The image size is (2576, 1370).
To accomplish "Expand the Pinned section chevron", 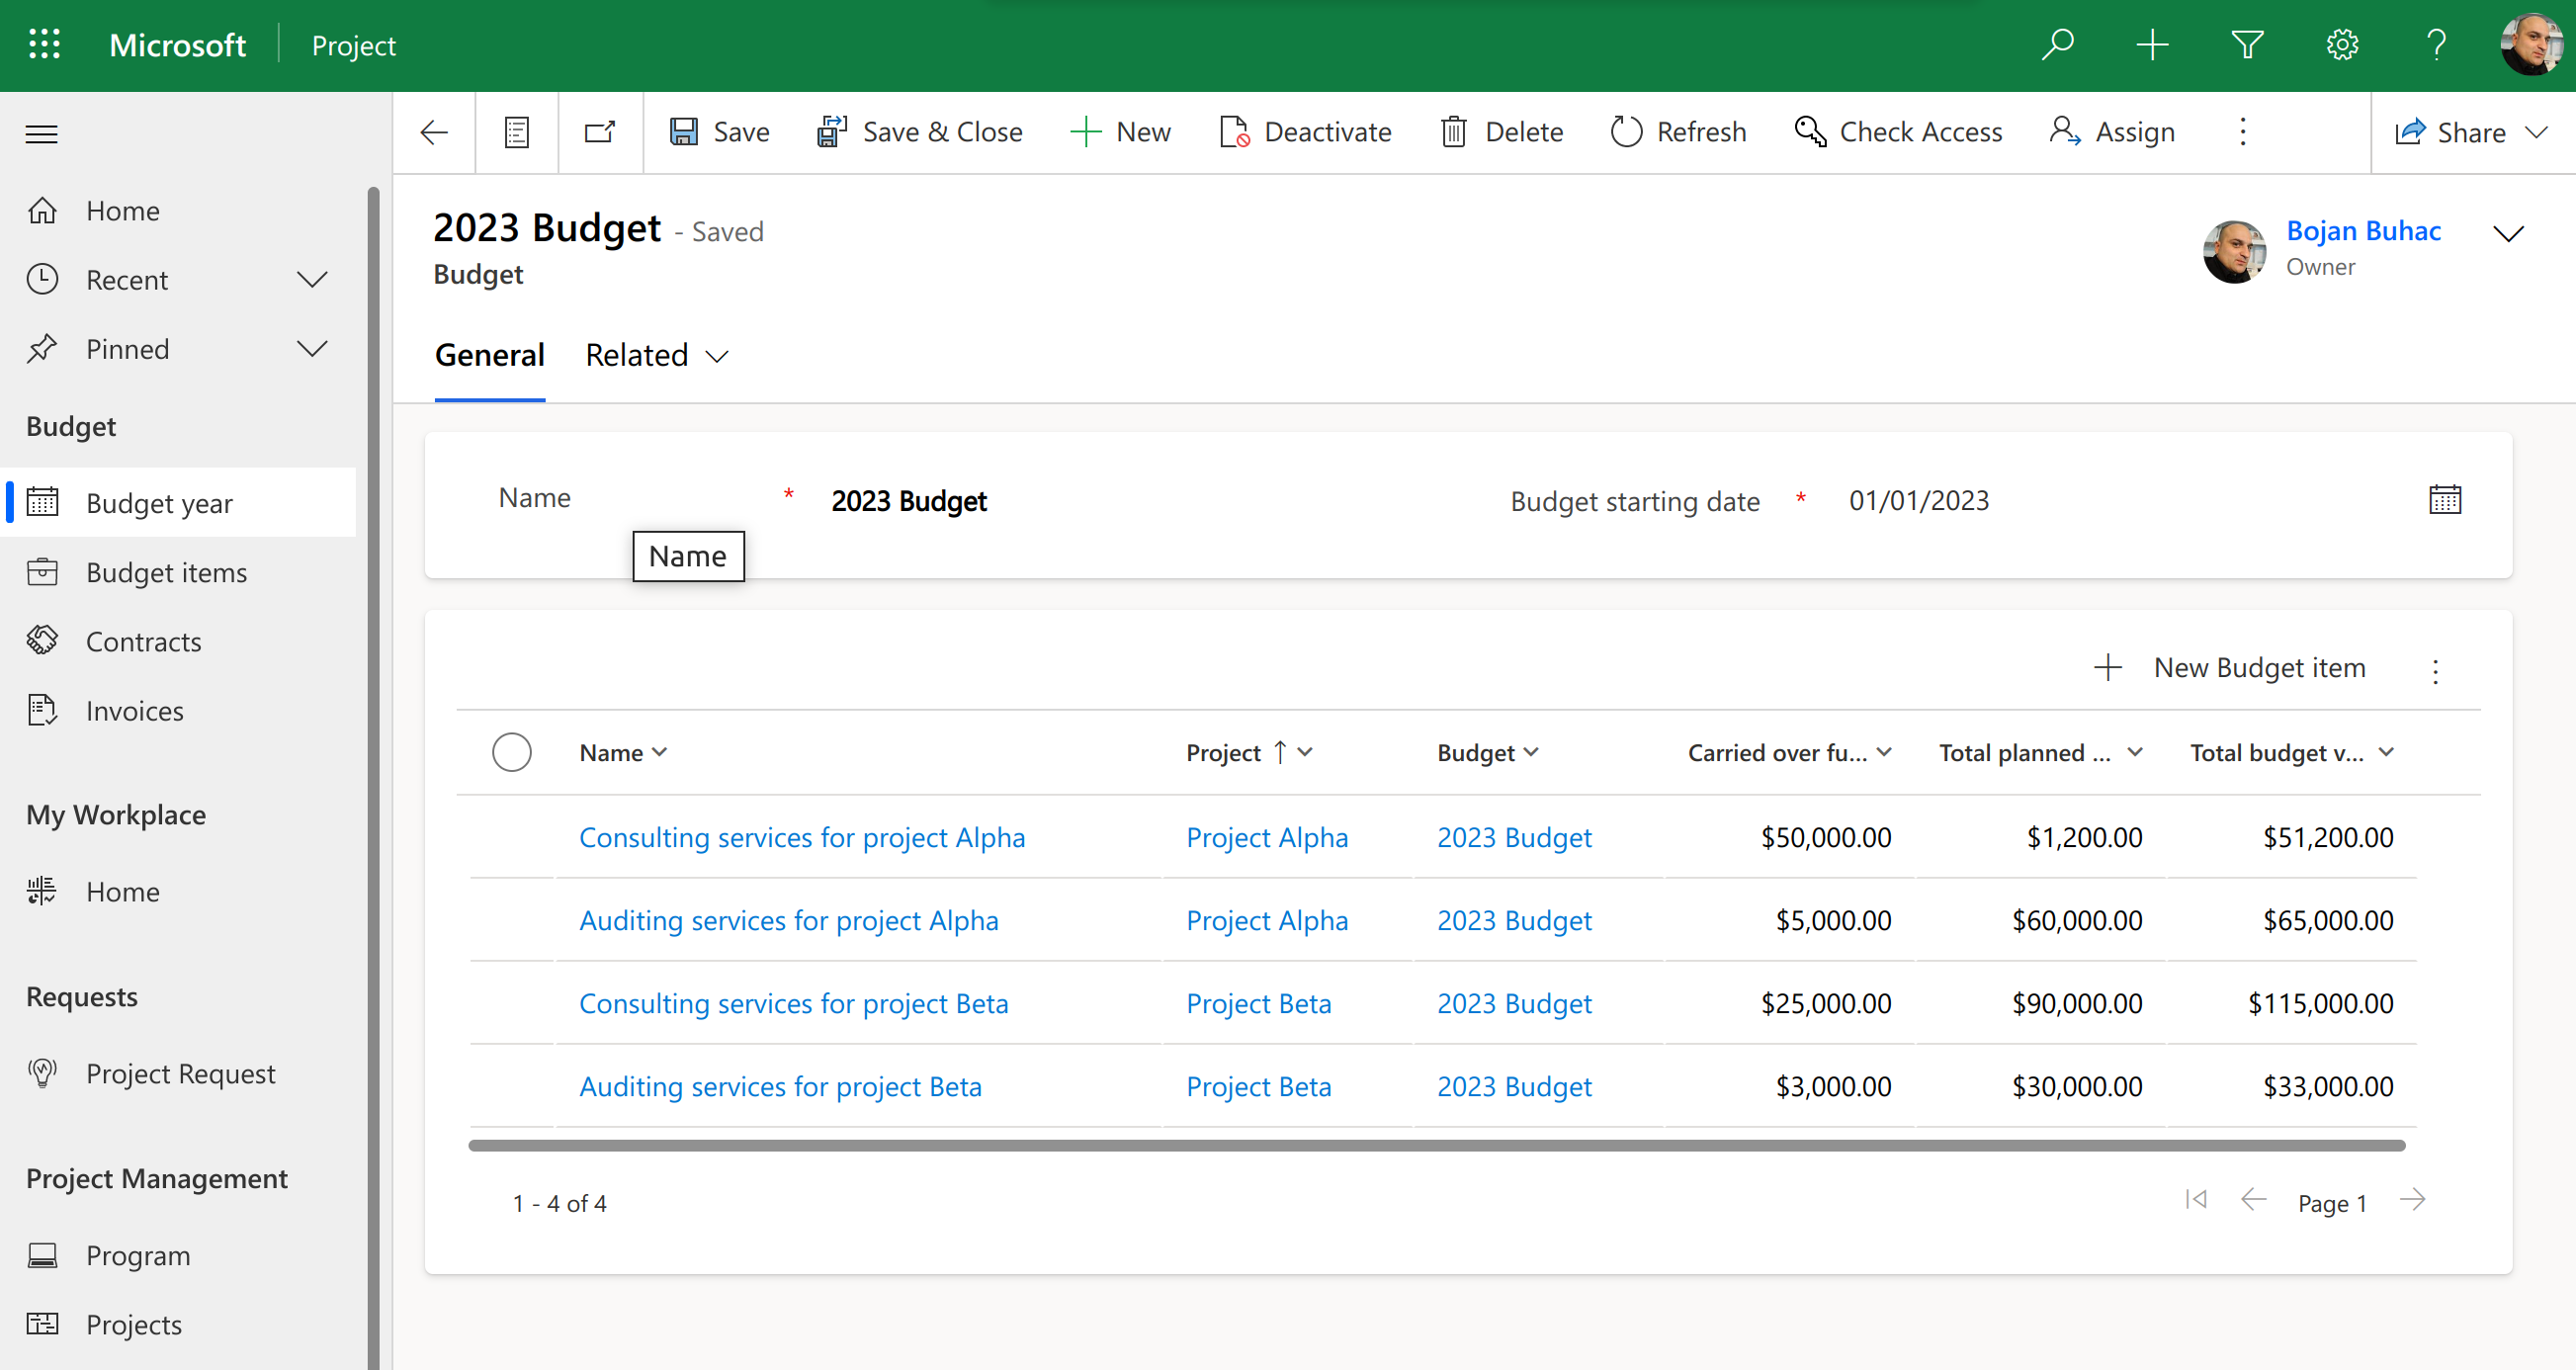I will click(x=312, y=349).
